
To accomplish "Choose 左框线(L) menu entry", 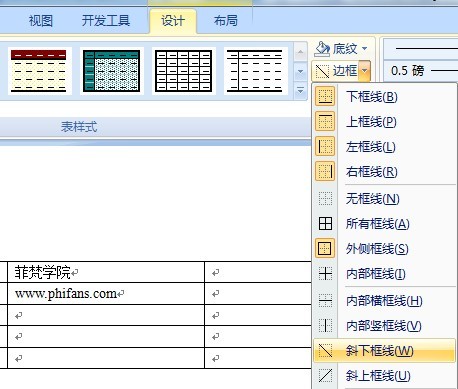I will [385, 146].
